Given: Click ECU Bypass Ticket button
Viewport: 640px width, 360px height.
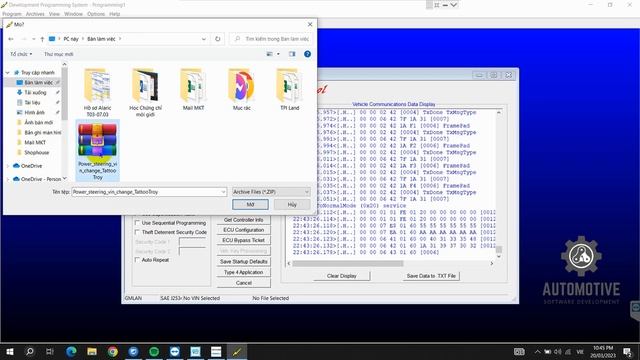Looking at the screenshot, I should click(x=244, y=240).
